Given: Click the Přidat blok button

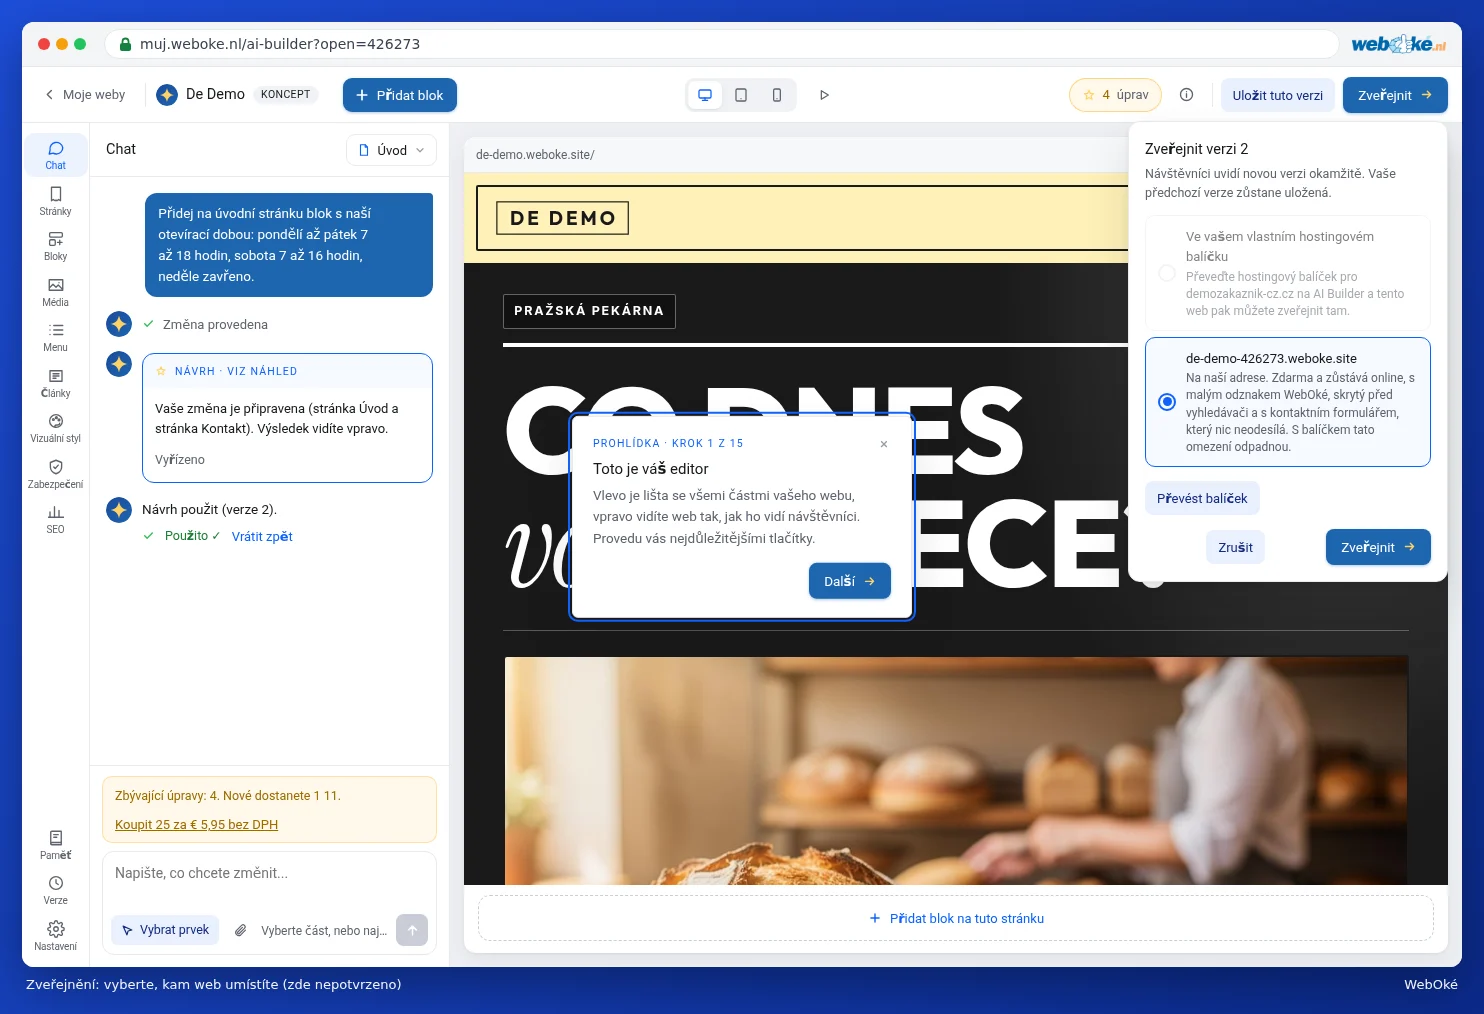Looking at the screenshot, I should (400, 95).
